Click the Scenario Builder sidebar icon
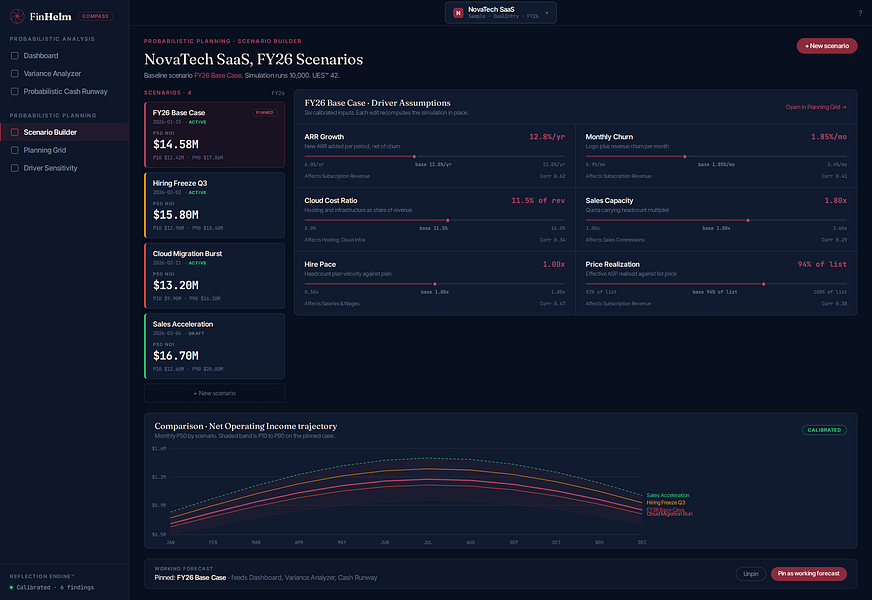Viewport: 872px width, 600px height. coord(14,132)
